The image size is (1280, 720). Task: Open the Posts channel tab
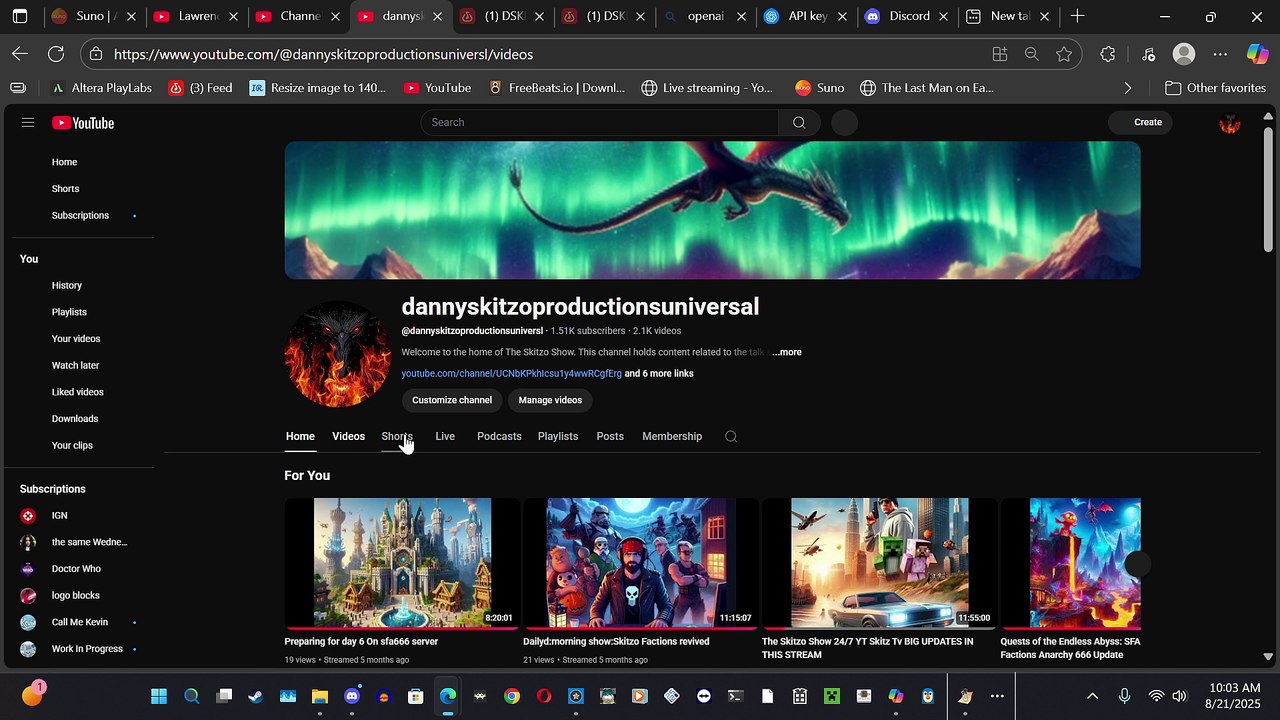tap(610, 436)
